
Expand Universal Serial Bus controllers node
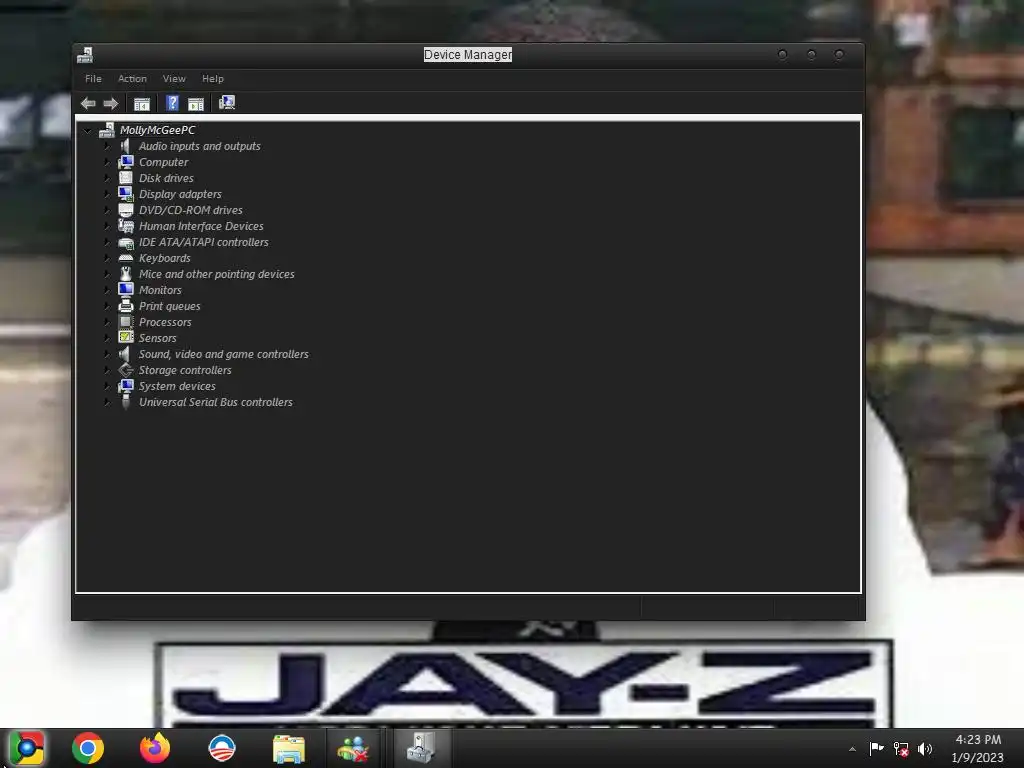coord(107,402)
